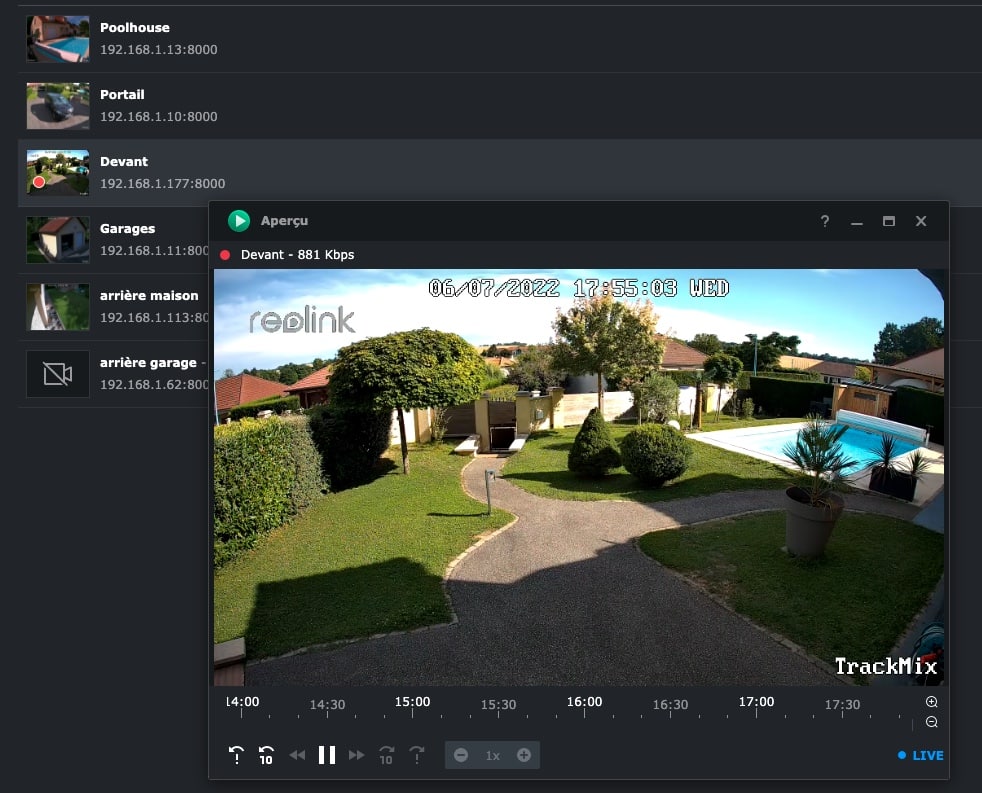Zoom in the timeline
The image size is (982, 793).
tap(931, 702)
